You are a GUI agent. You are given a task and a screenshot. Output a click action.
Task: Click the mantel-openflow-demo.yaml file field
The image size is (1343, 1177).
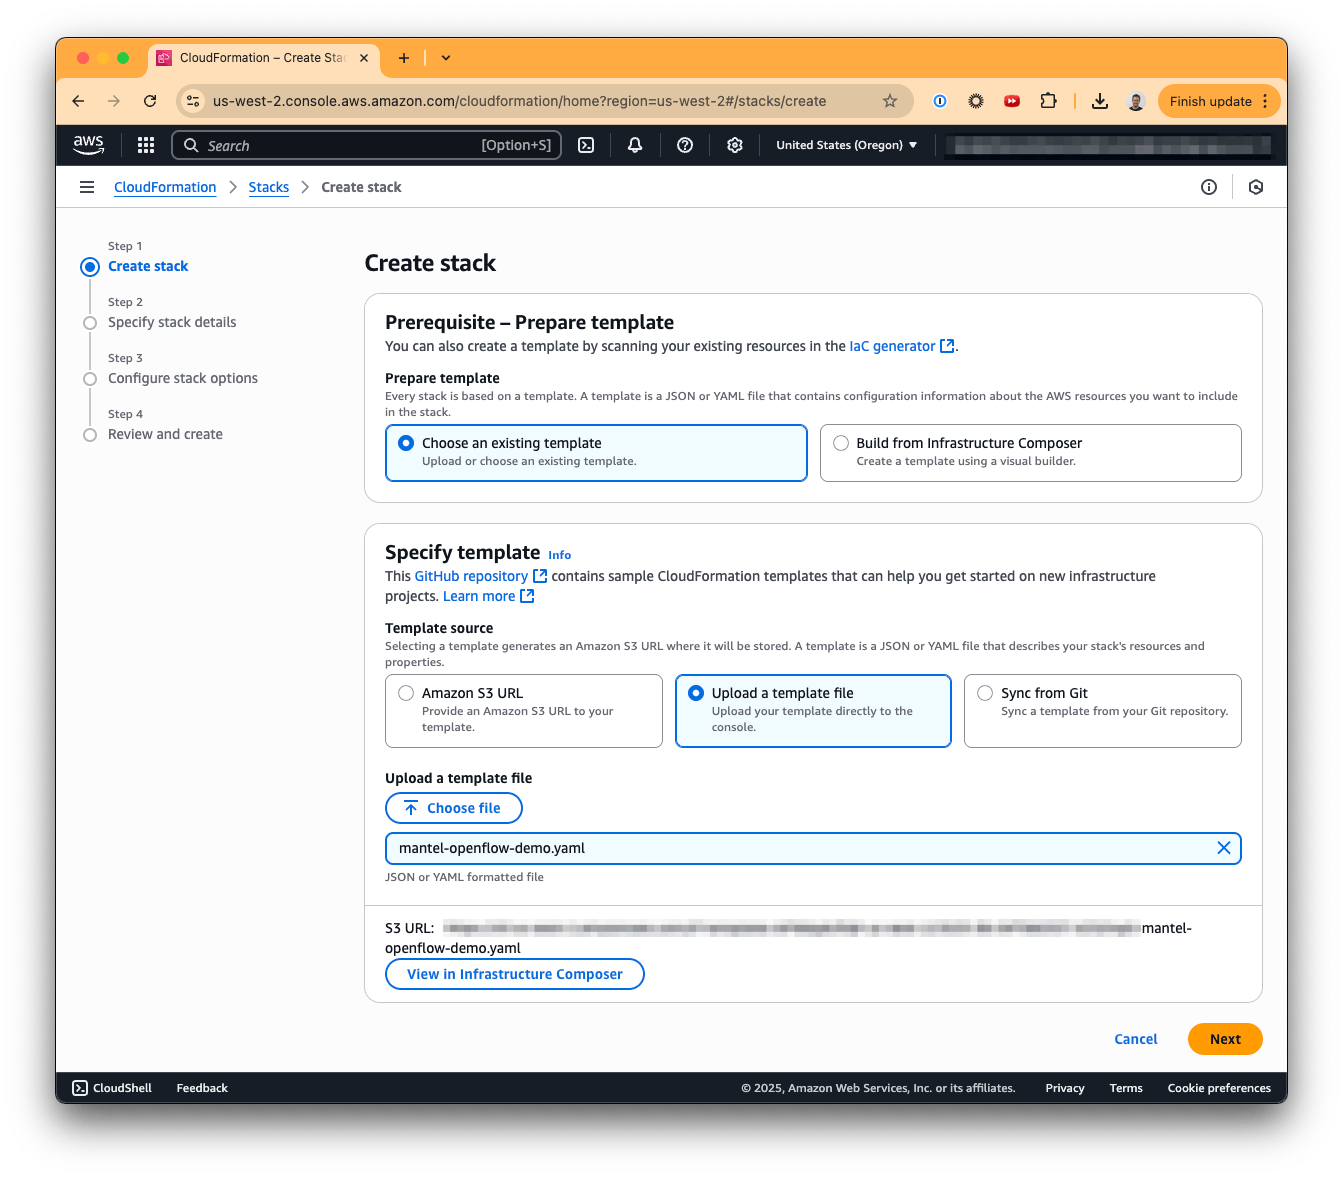tap(813, 848)
